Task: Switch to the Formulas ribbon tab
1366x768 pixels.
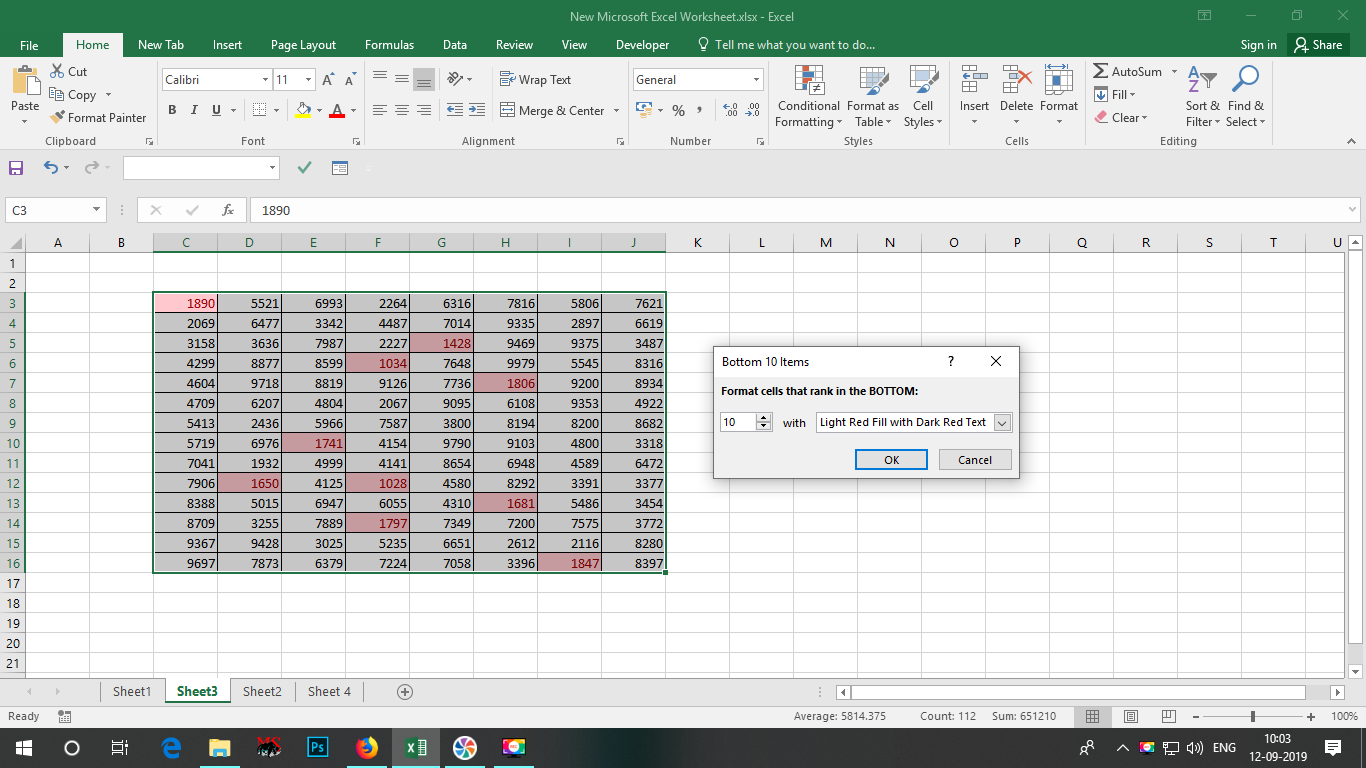Action: pyautogui.click(x=389, y=45)
